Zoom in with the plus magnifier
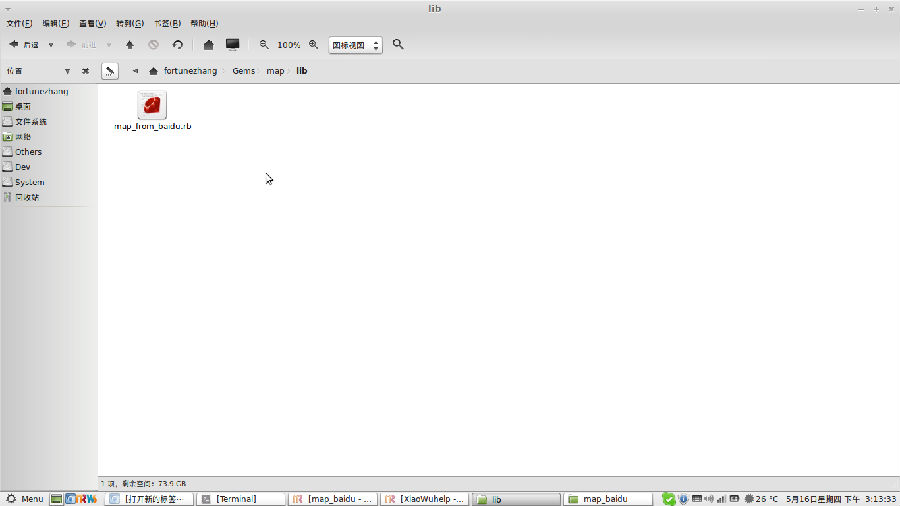The image size is (900, 506). click(x=313, y=44)
